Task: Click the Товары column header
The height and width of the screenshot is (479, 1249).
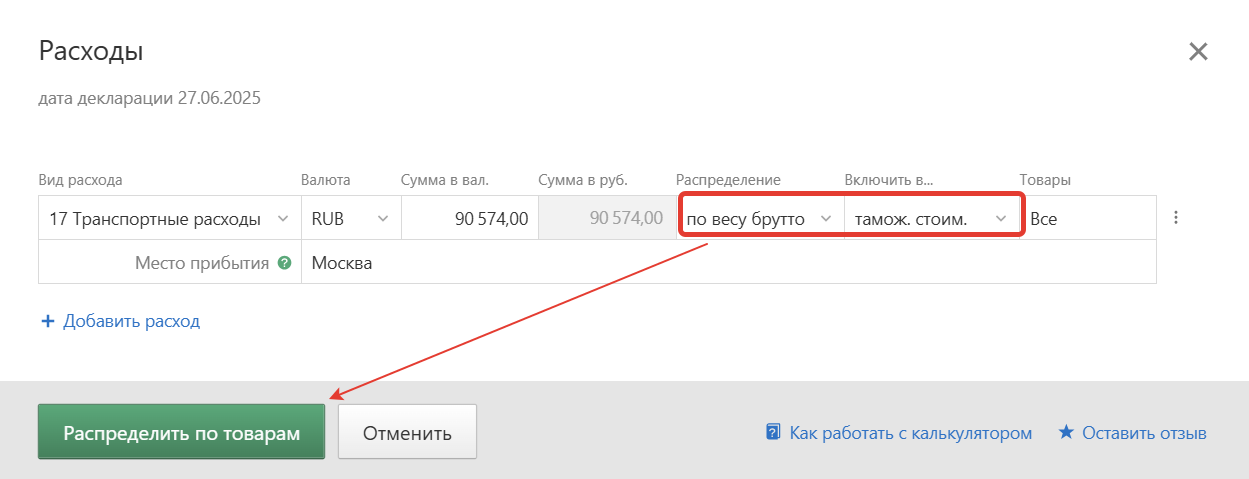Action: pyautogui.click(x=1045, y=180)
